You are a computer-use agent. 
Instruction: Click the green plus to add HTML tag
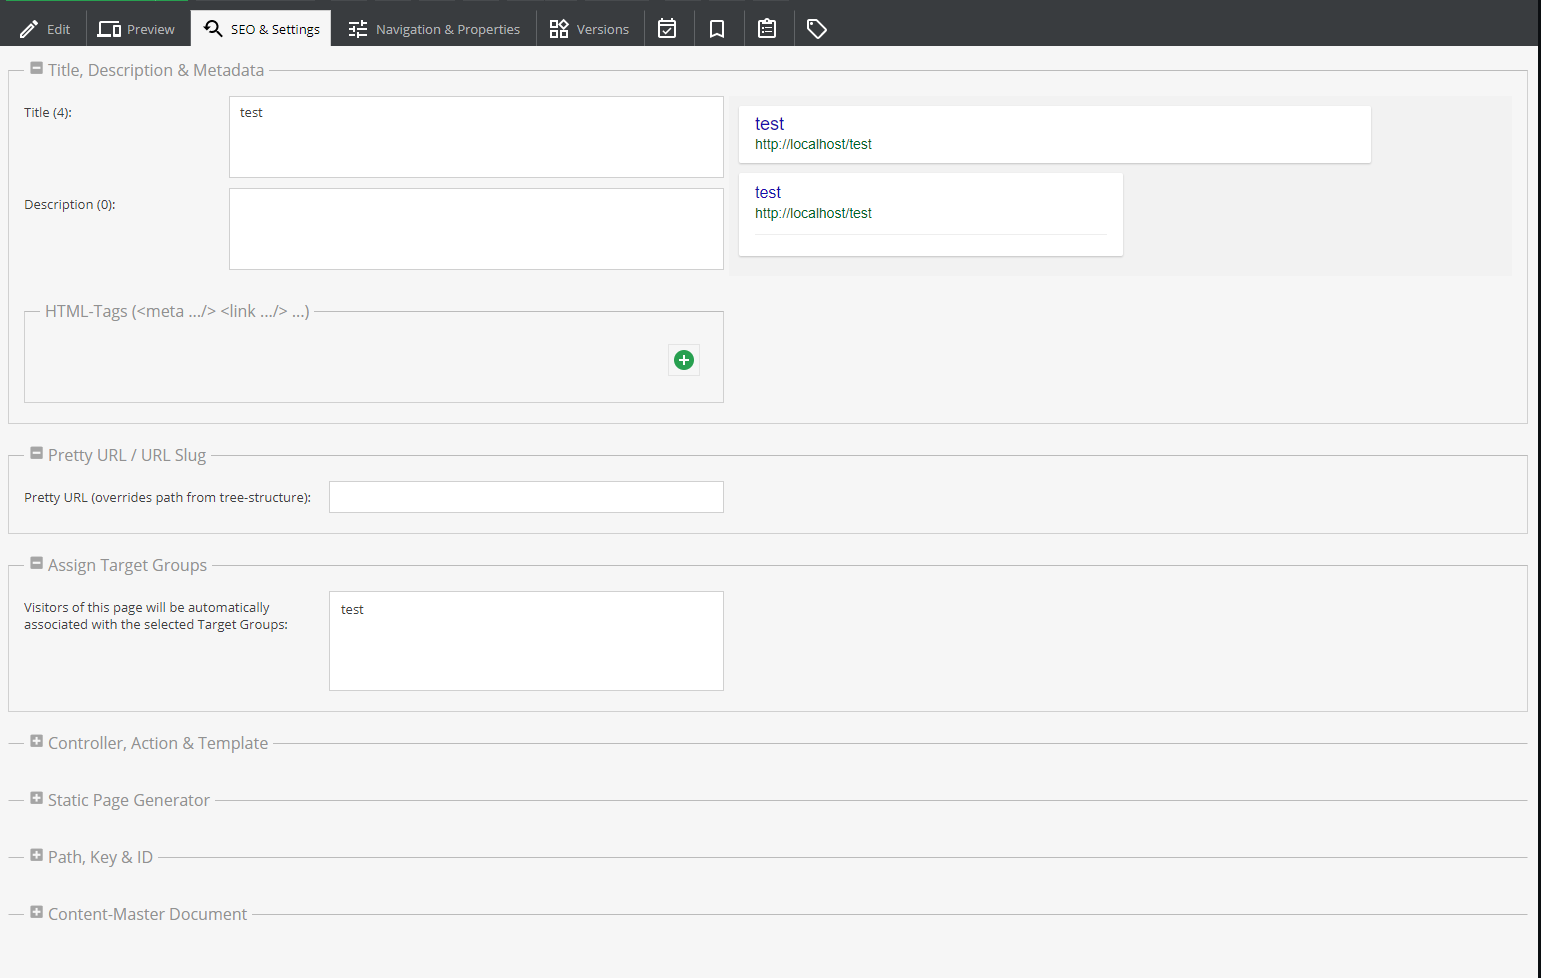click(684, 359)
